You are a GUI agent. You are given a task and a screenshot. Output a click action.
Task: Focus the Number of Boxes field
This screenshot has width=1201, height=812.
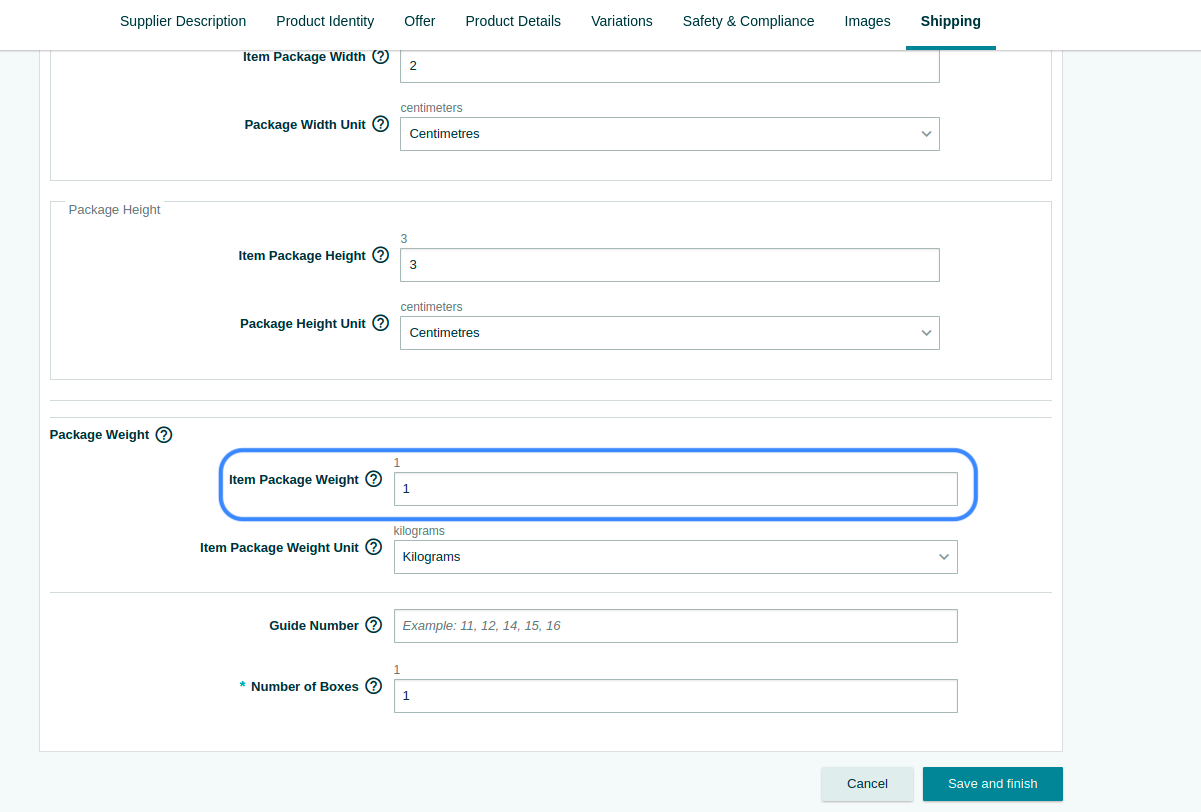click(x=675, y=696)
